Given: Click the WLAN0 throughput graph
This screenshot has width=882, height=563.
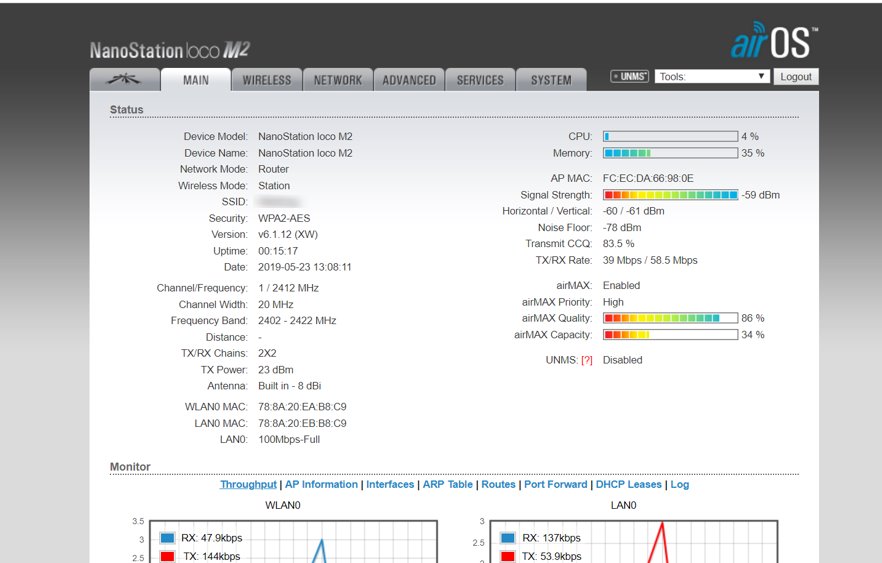Looking at the screenshot, I should tap(293, 542).
